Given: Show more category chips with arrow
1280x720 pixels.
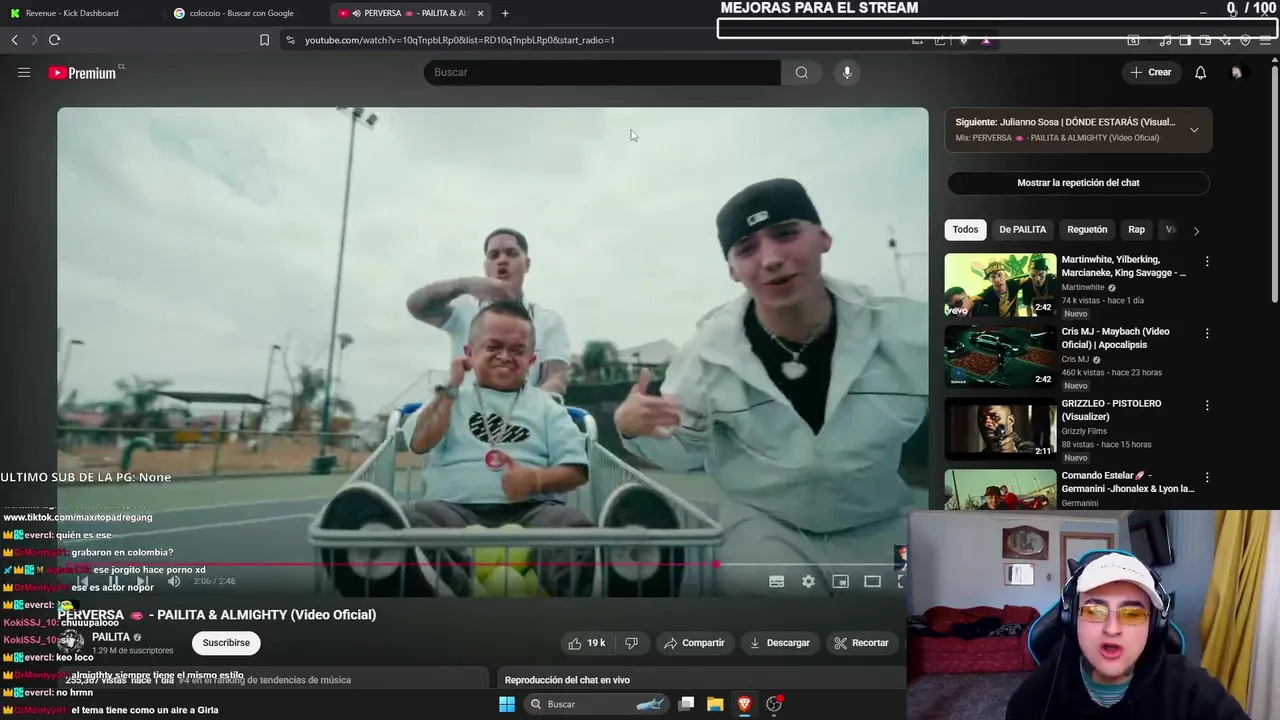Looking at the screenshot, I should click(x=1196, y=231).
